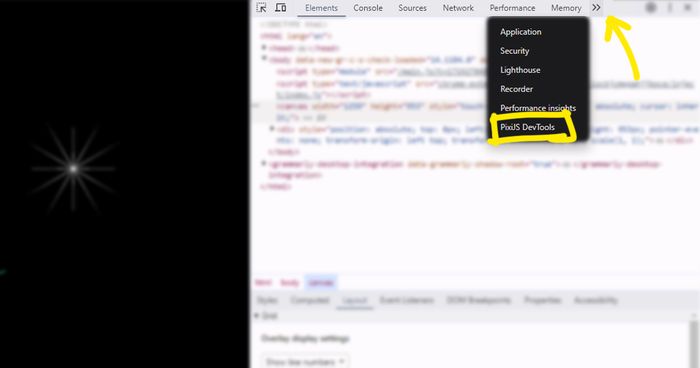
Task: Expand the div node below canvas
Action: (x=272, y=129)
